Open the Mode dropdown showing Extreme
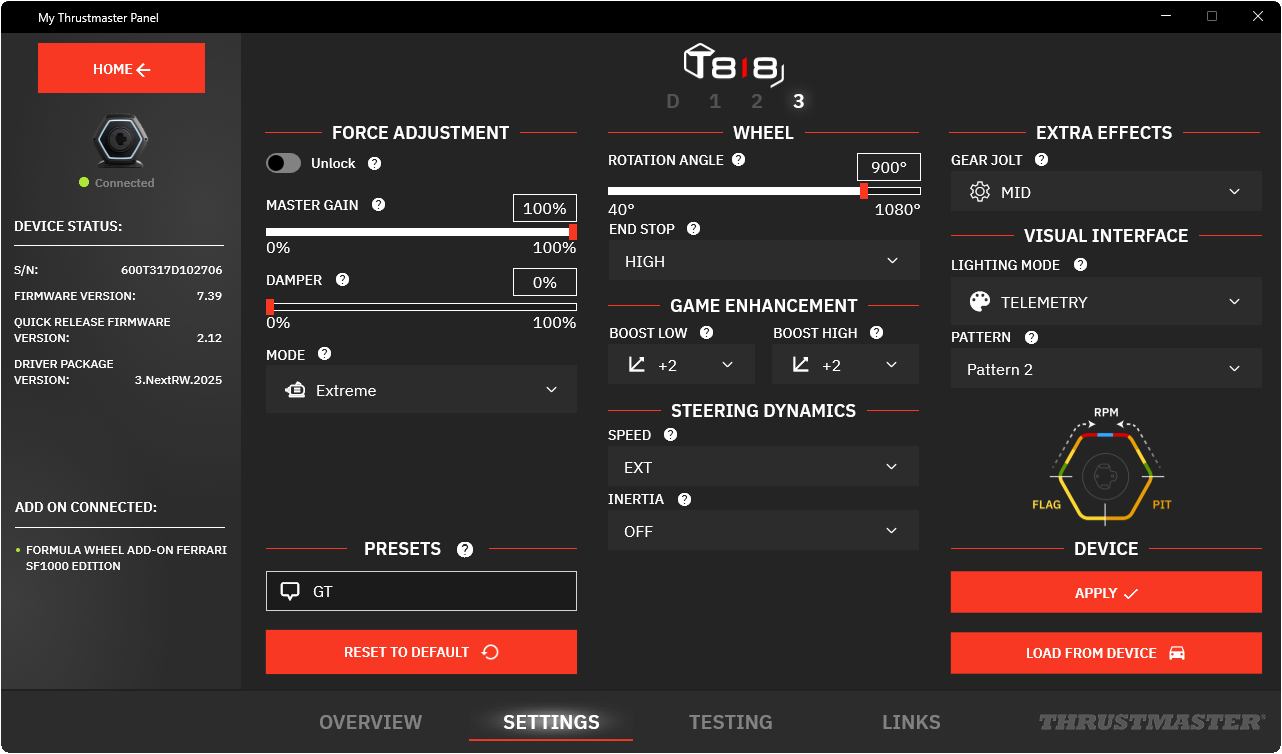 coord(421,390)
